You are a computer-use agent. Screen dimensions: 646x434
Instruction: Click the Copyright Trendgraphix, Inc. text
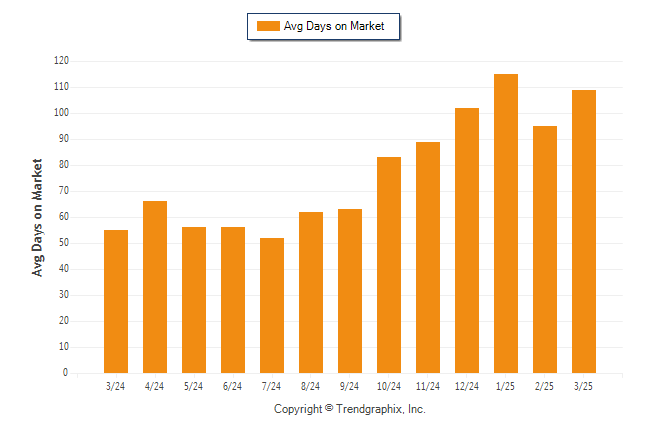click(x=350, y=409)
